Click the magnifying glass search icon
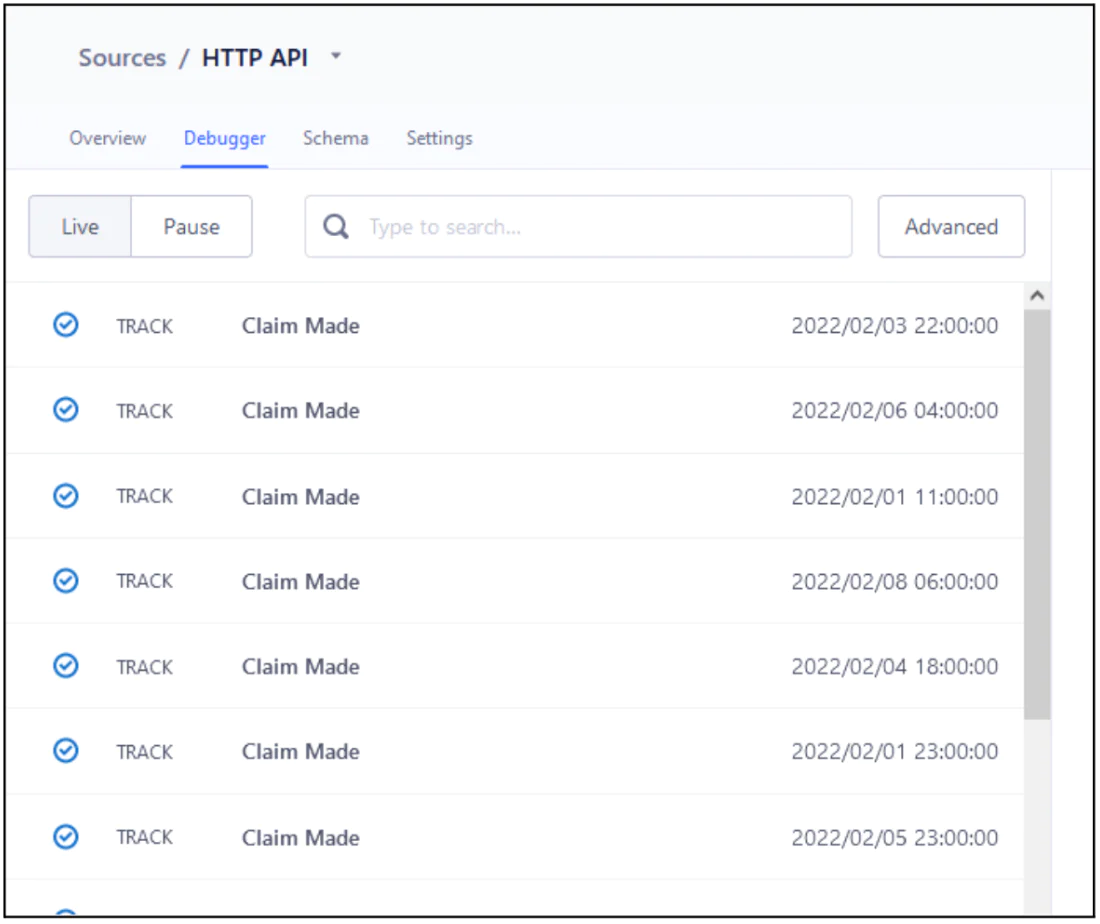 pos(337,227)
